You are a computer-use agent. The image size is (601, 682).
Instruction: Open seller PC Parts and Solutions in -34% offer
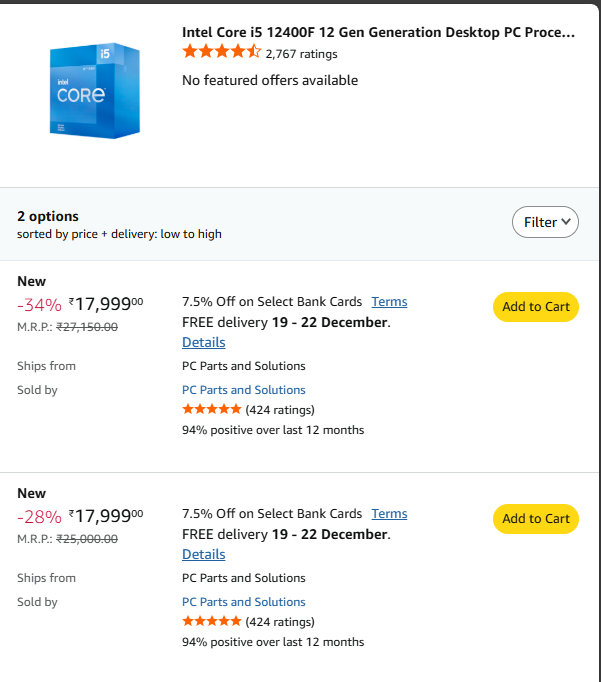244,390
